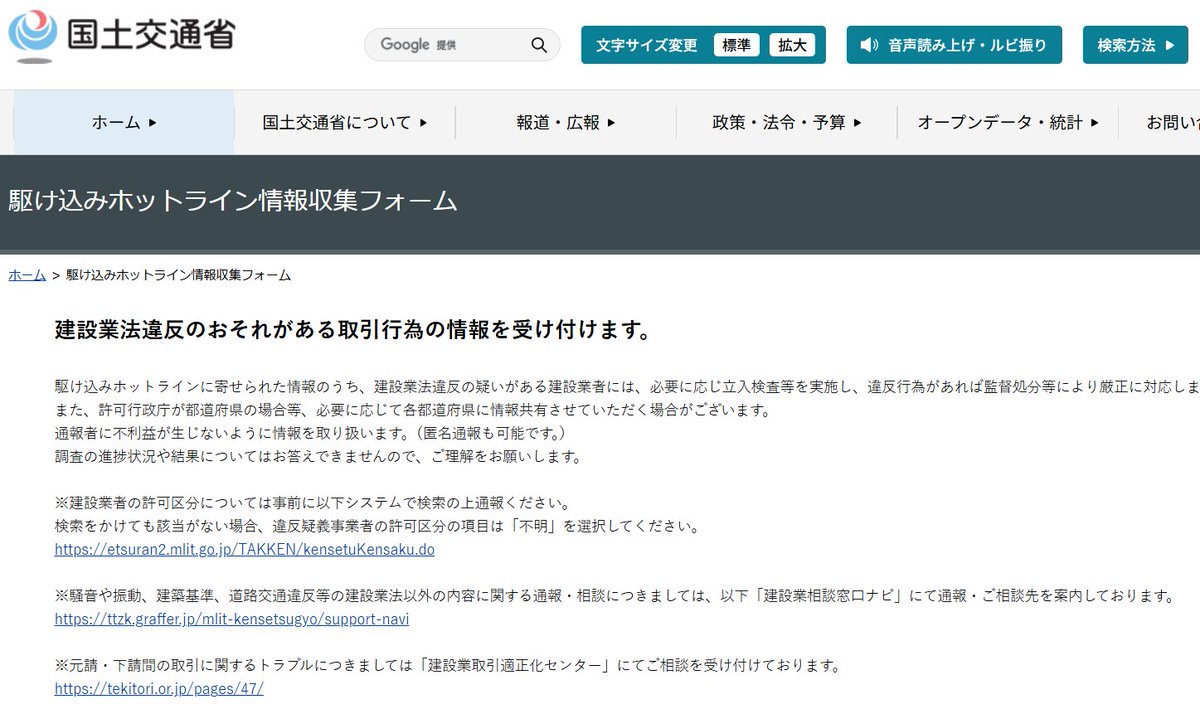
Task: Open オープンデータ・統計 menu
Action: coord(1008,122)
